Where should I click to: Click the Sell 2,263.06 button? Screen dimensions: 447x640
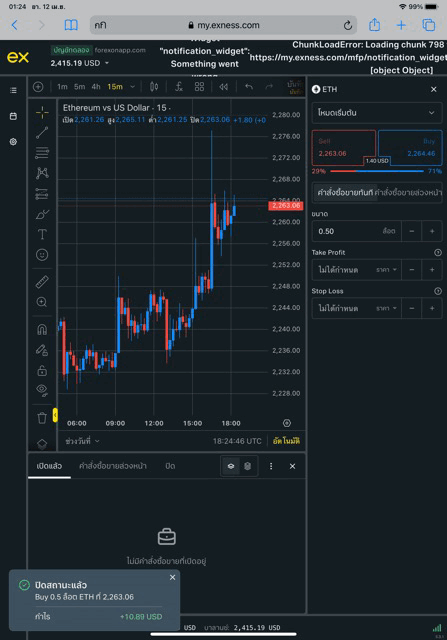[343, 147]
